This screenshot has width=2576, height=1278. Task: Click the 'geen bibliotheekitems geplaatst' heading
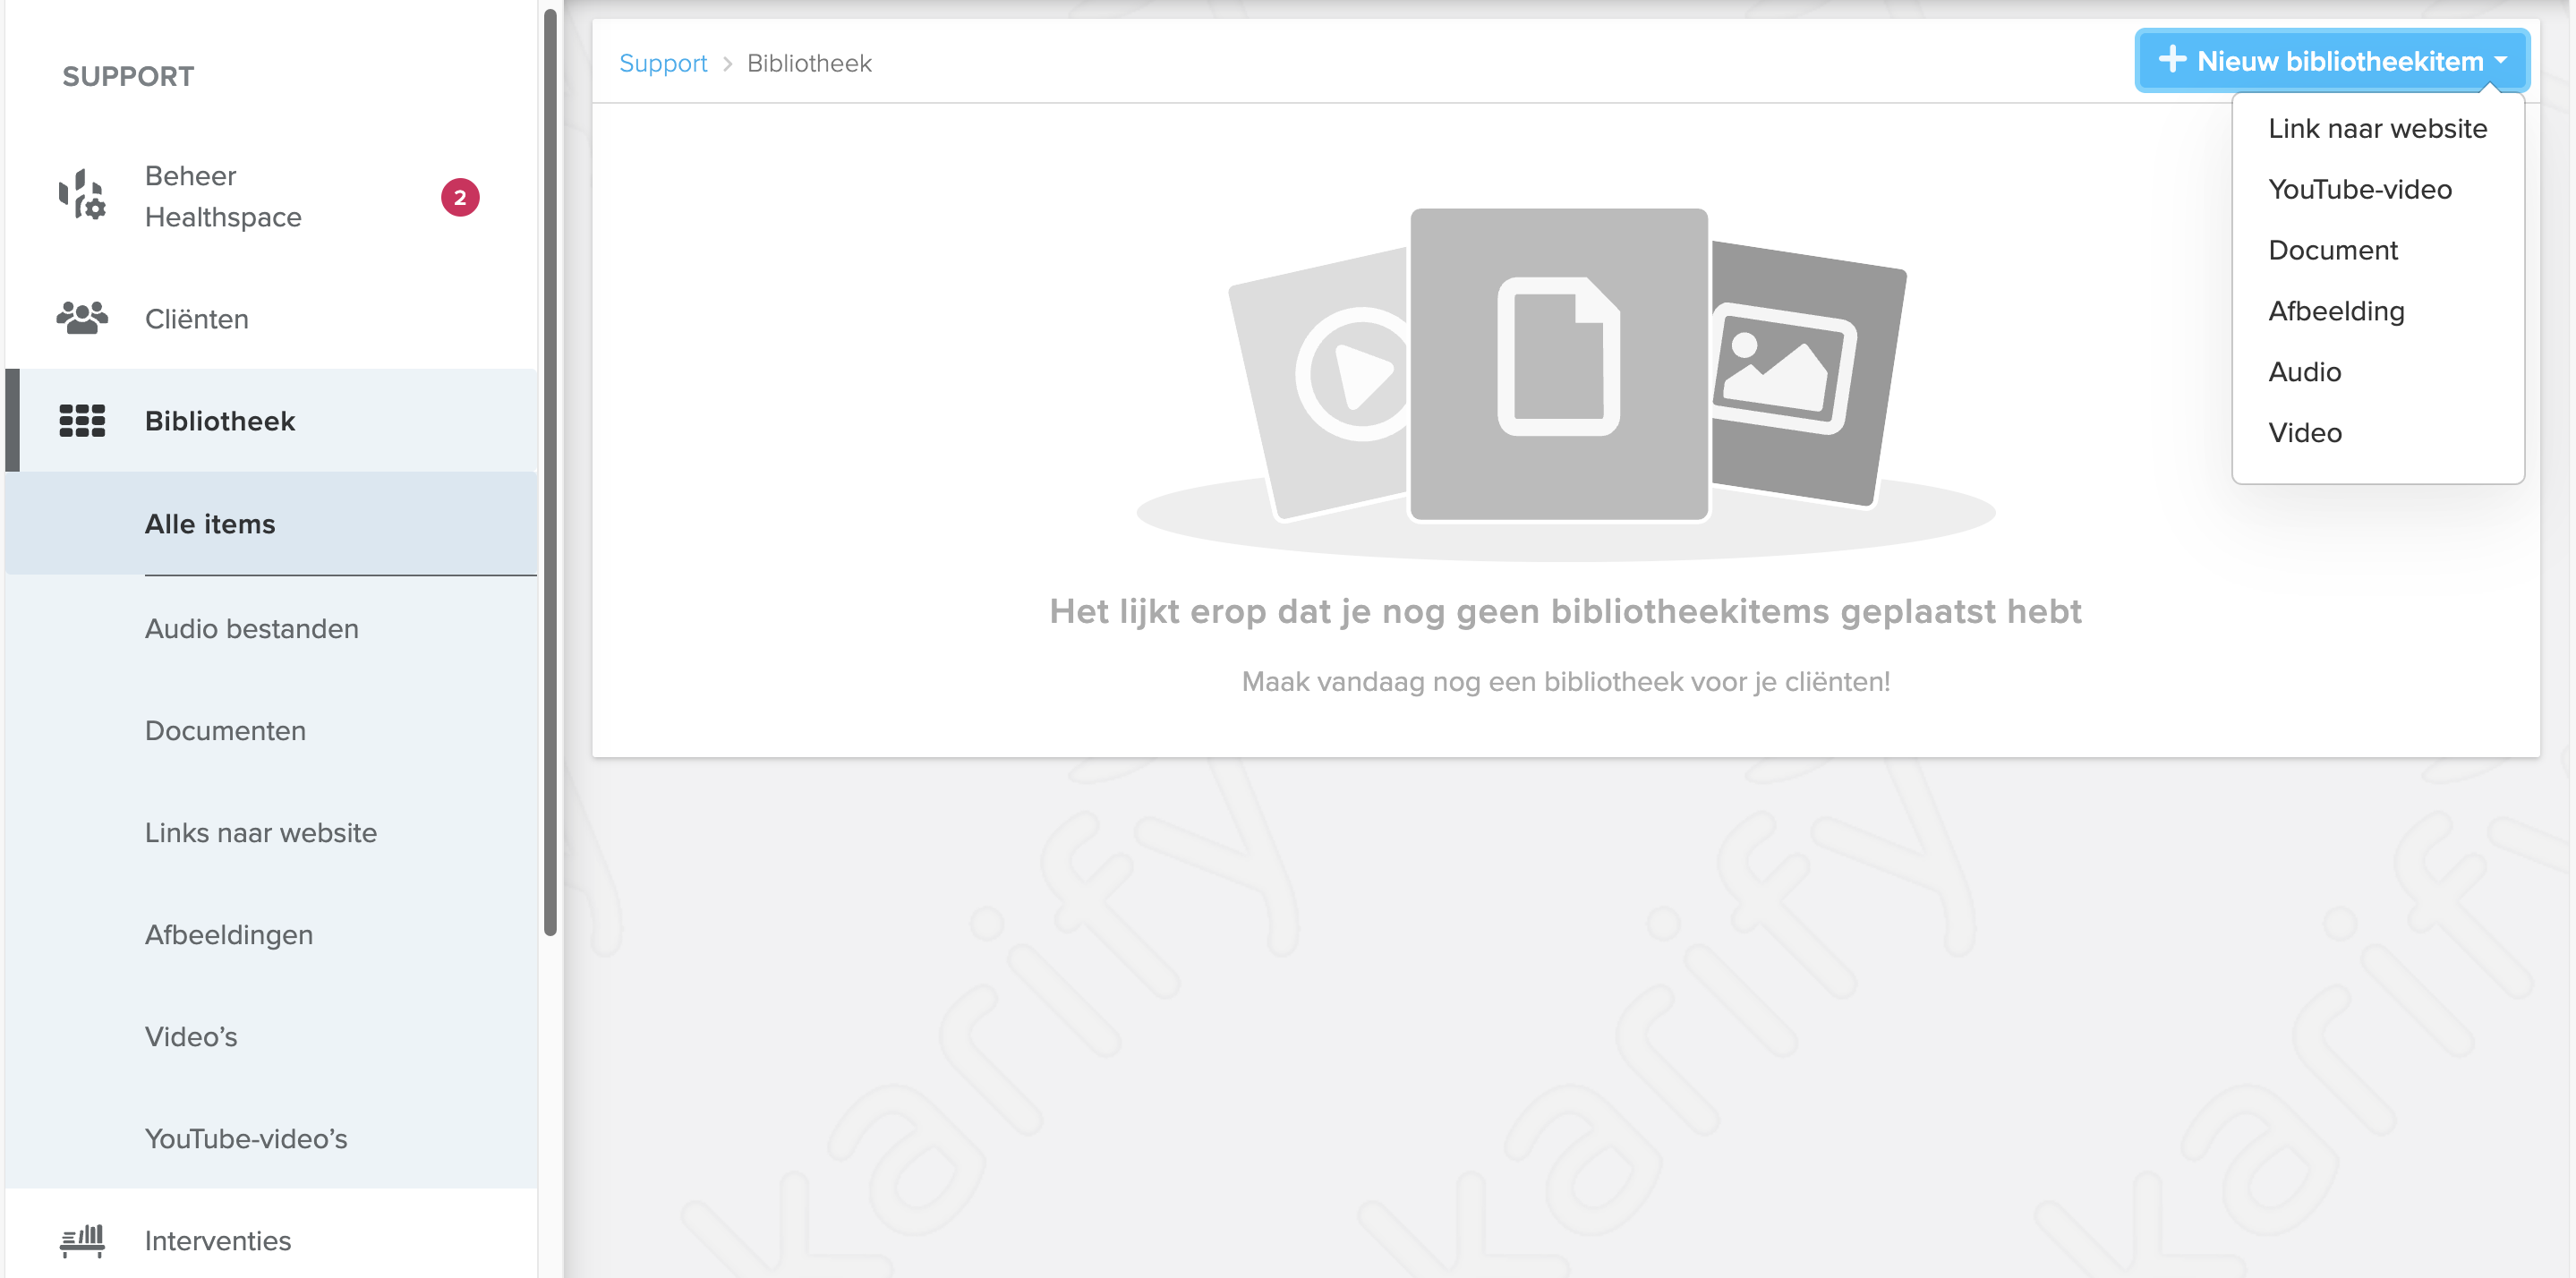click(x=1566, y=611)
